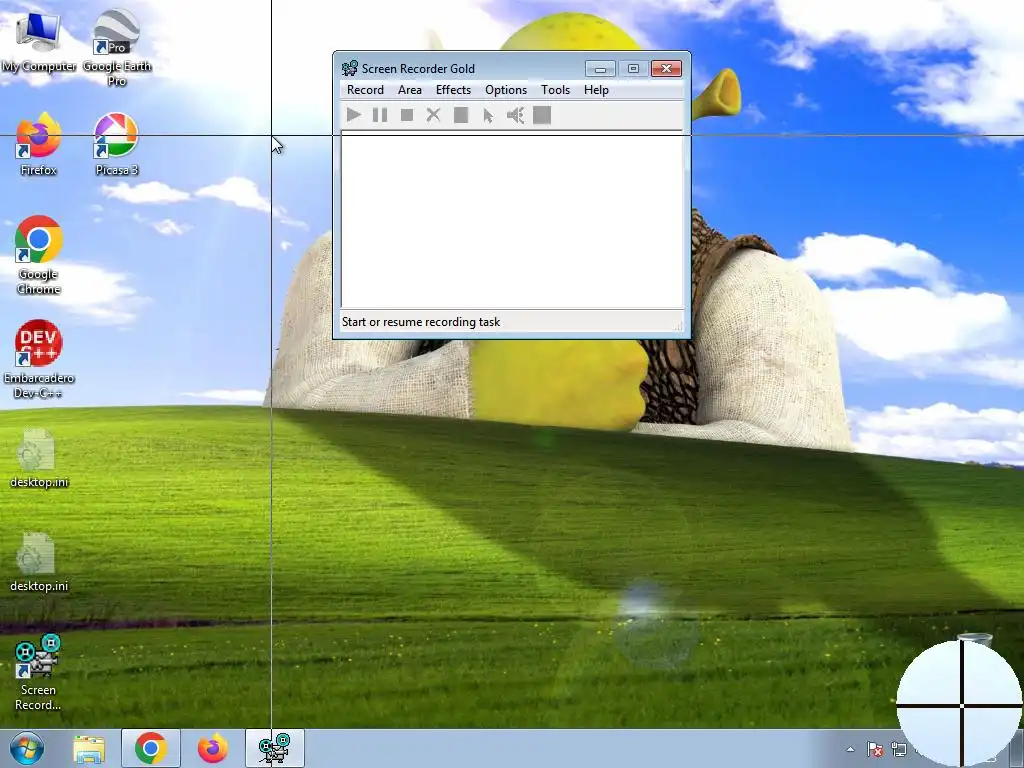Toggle audio recording with the speaker icon
The image size is (1024, 768).
(515, 115)
